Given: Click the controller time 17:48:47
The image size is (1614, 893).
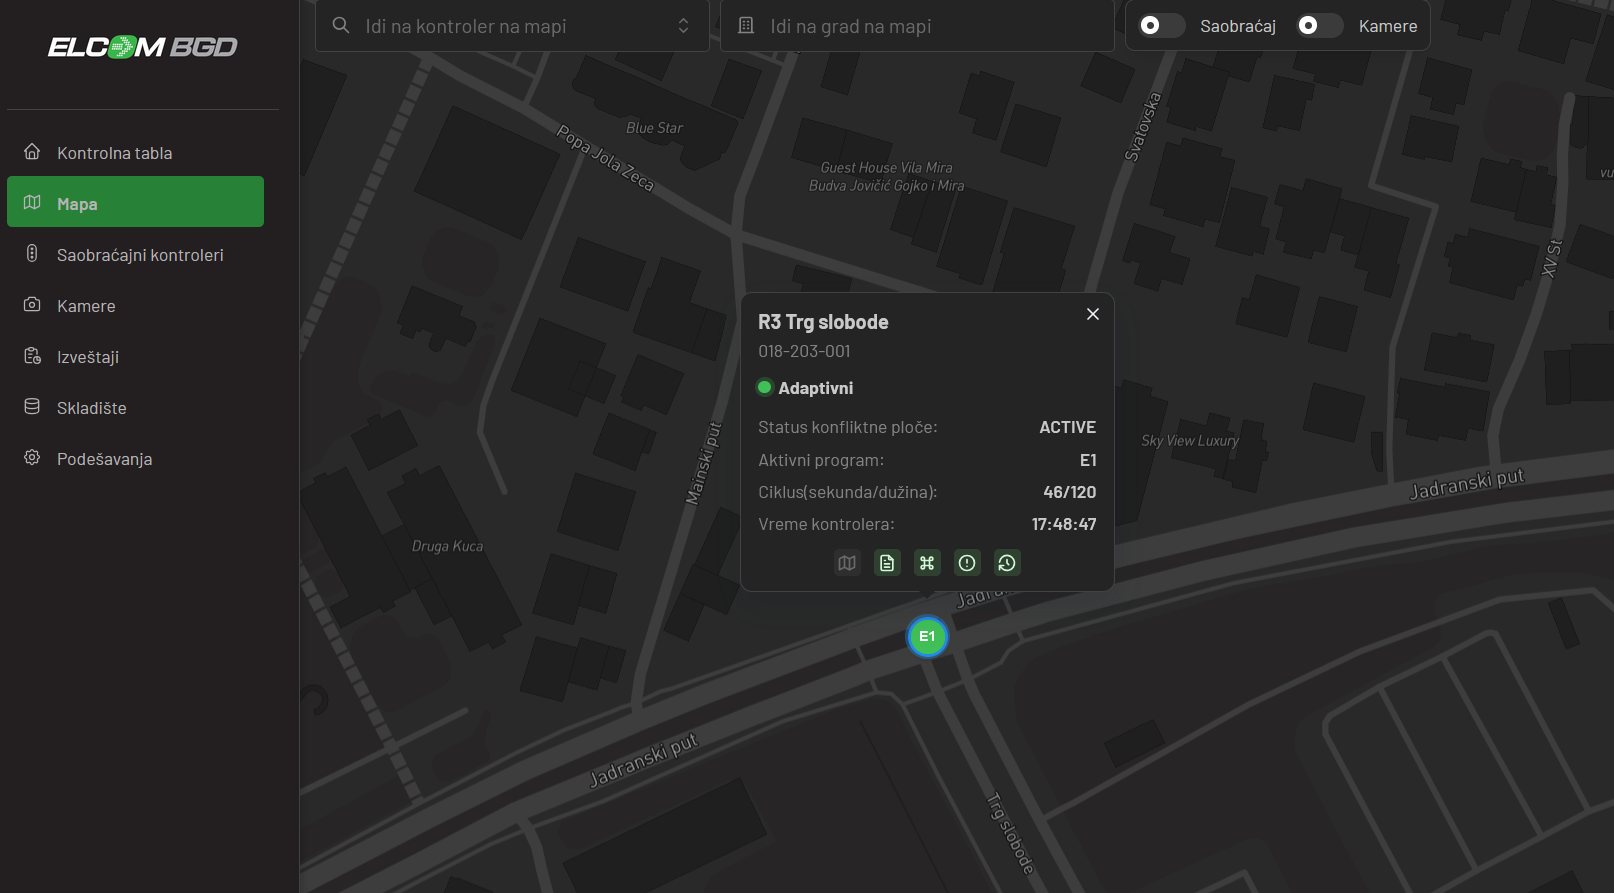Looking at the screenshot, I should 1064,524.
